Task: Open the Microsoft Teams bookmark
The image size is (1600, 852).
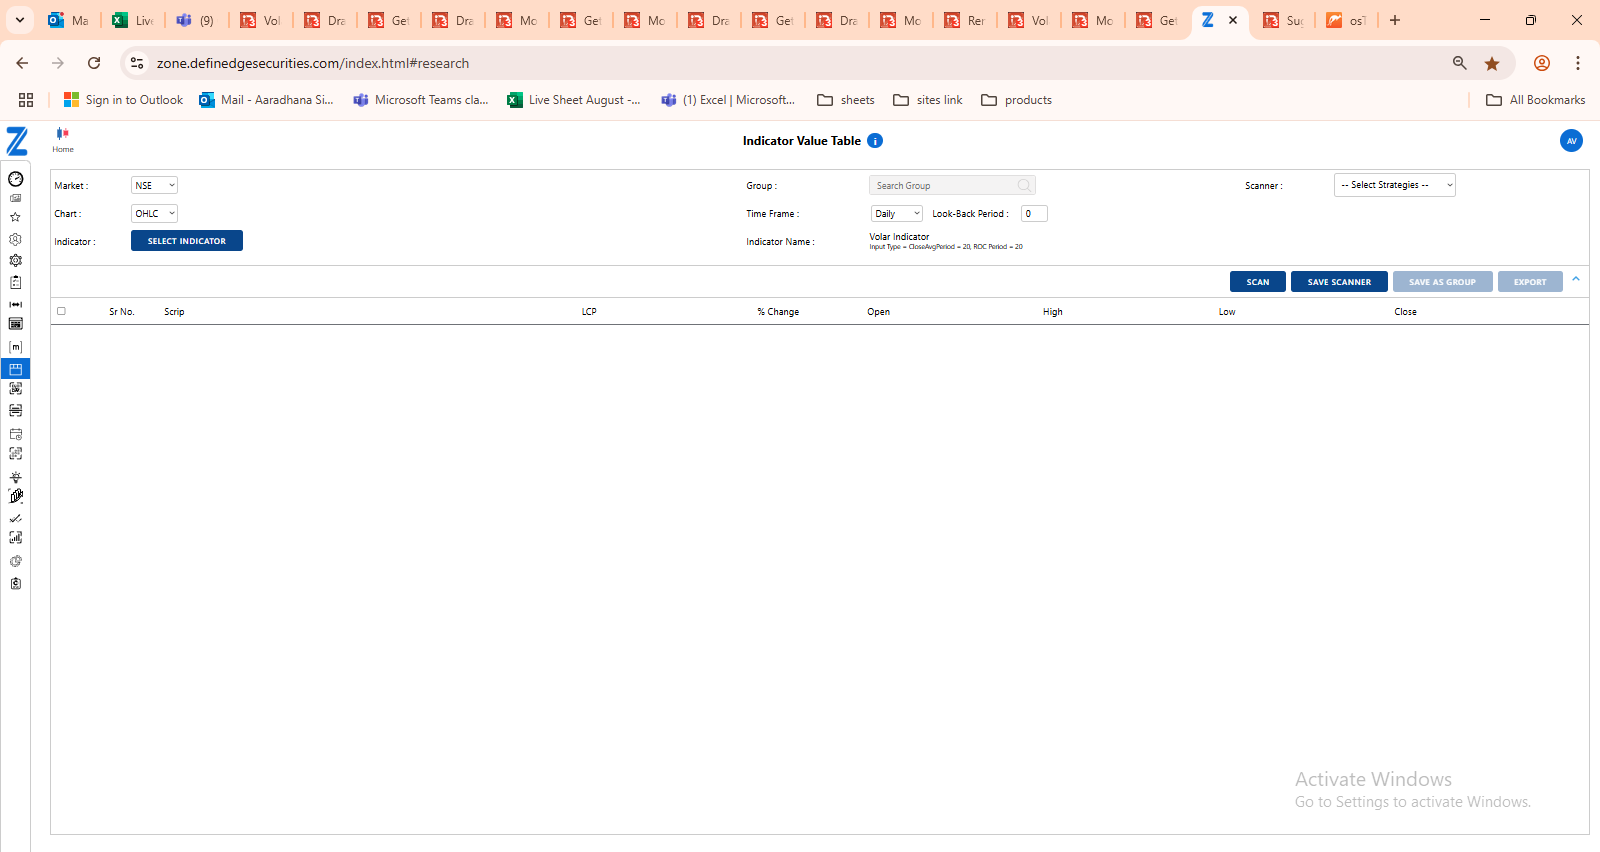Action: (x=421, y=100)
